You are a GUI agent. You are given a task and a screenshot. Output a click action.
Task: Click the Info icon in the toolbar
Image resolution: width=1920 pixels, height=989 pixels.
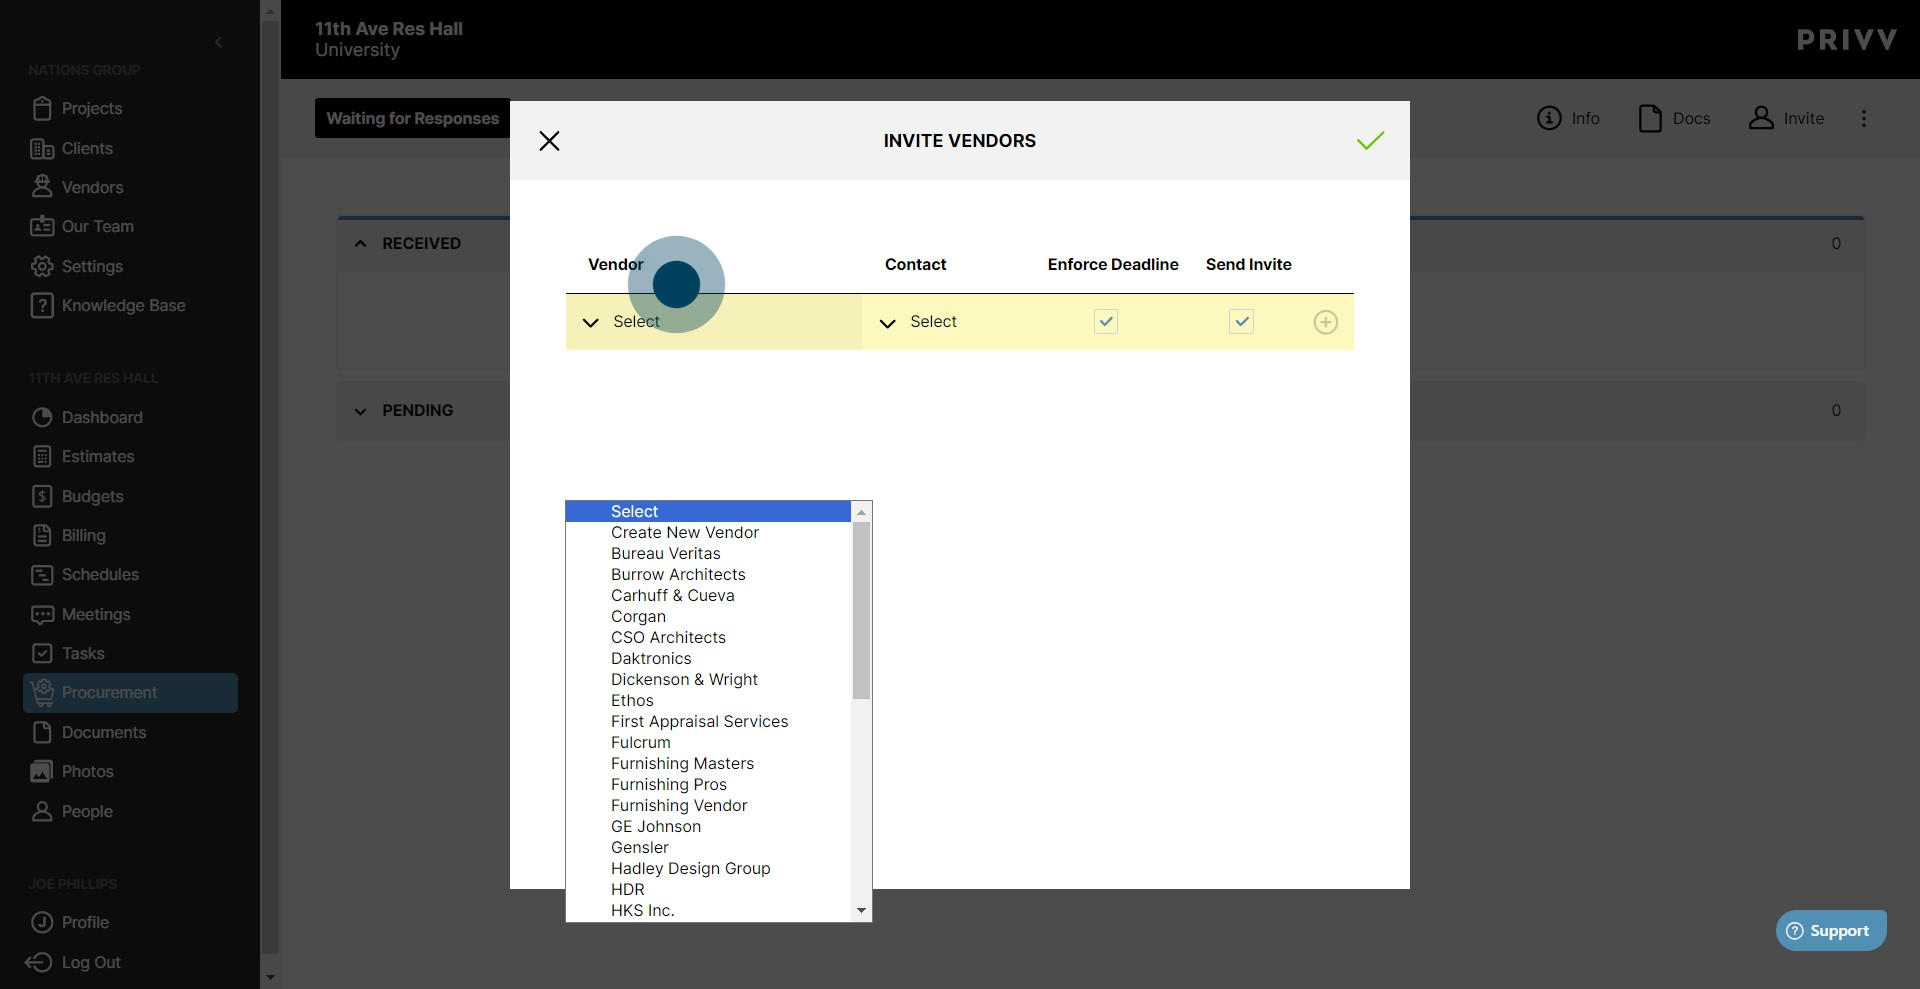click(1551, 118)
